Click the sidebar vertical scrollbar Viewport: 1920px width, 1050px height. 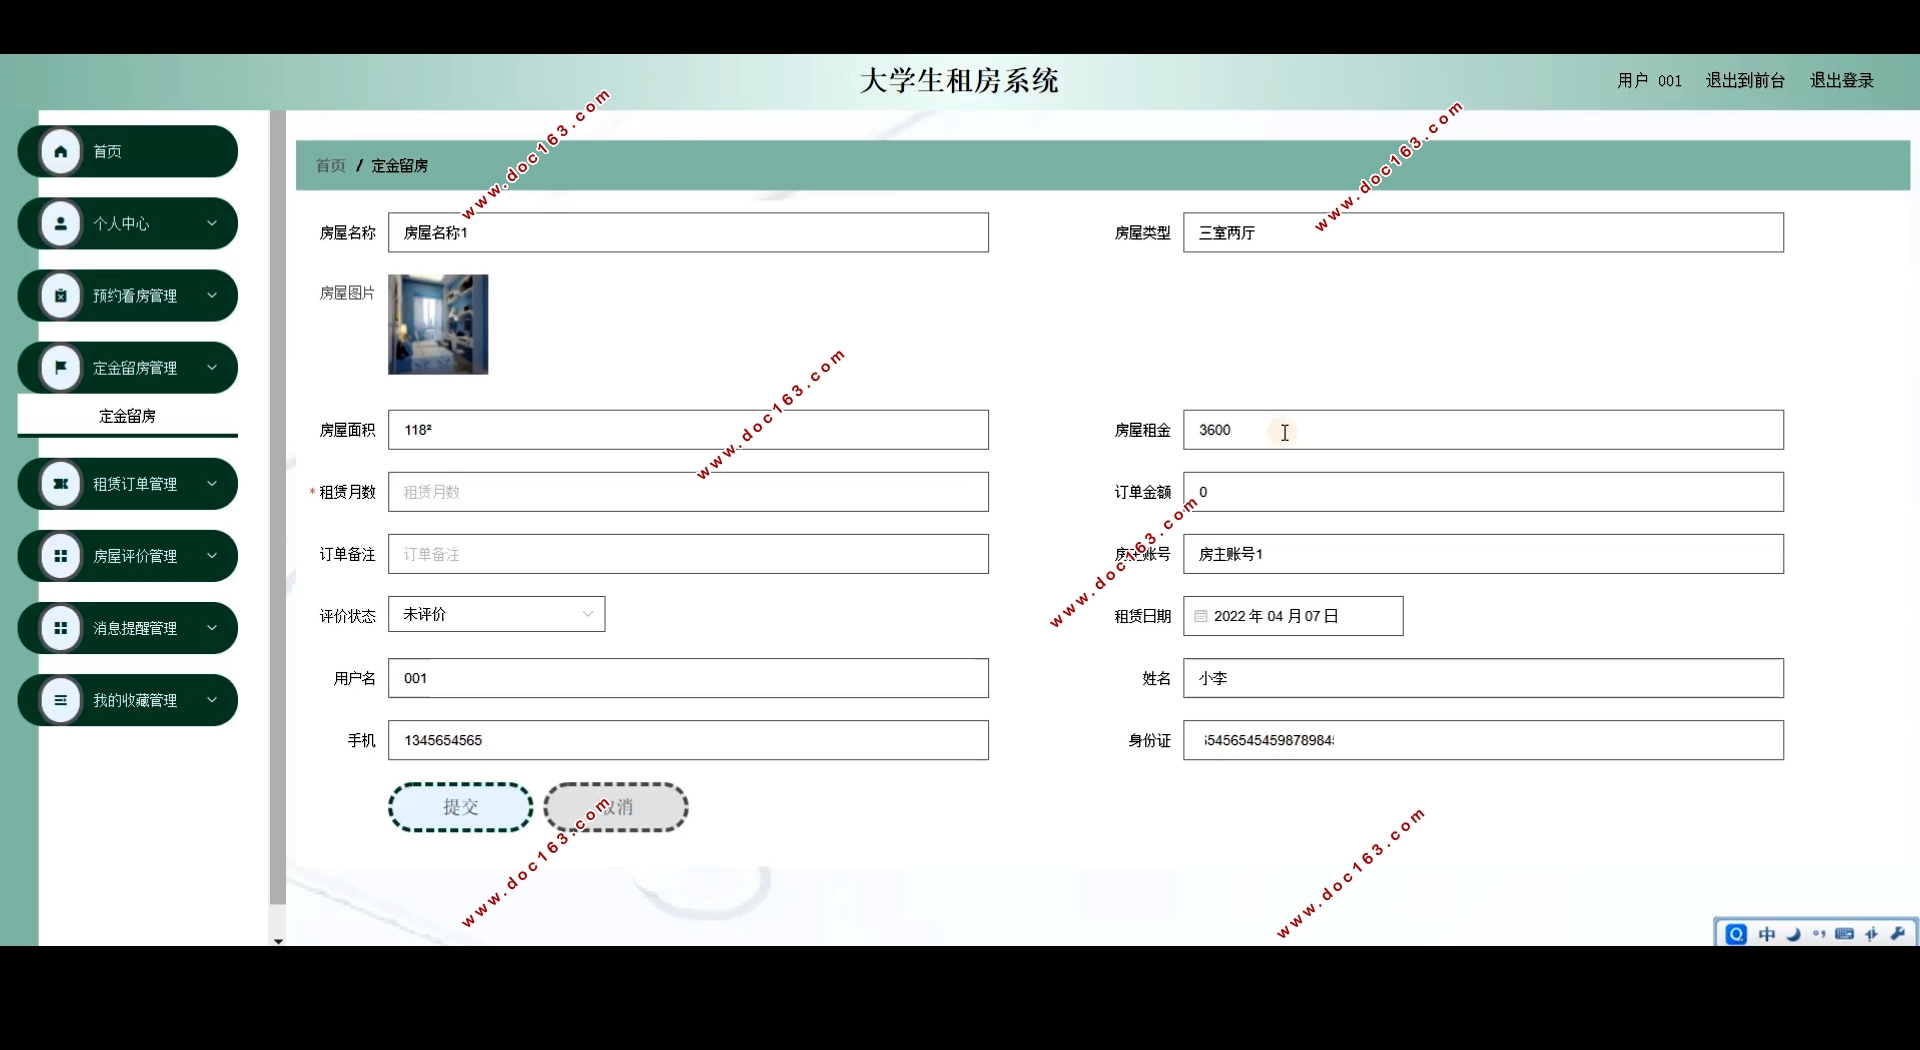tap(278, 508)
